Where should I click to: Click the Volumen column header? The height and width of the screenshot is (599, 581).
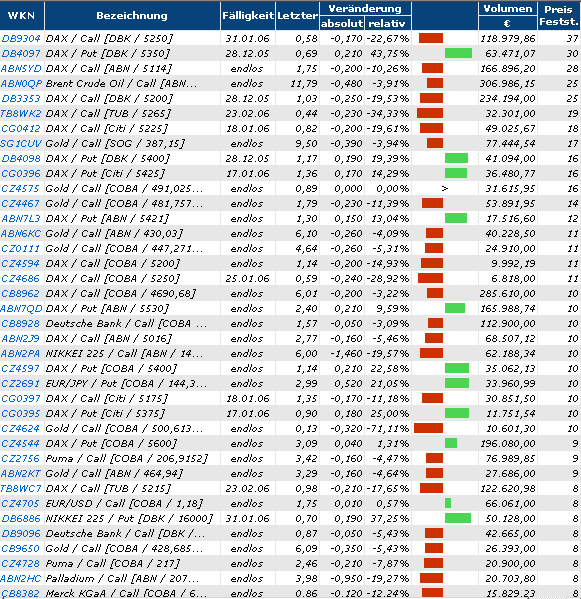coord(508,8)
